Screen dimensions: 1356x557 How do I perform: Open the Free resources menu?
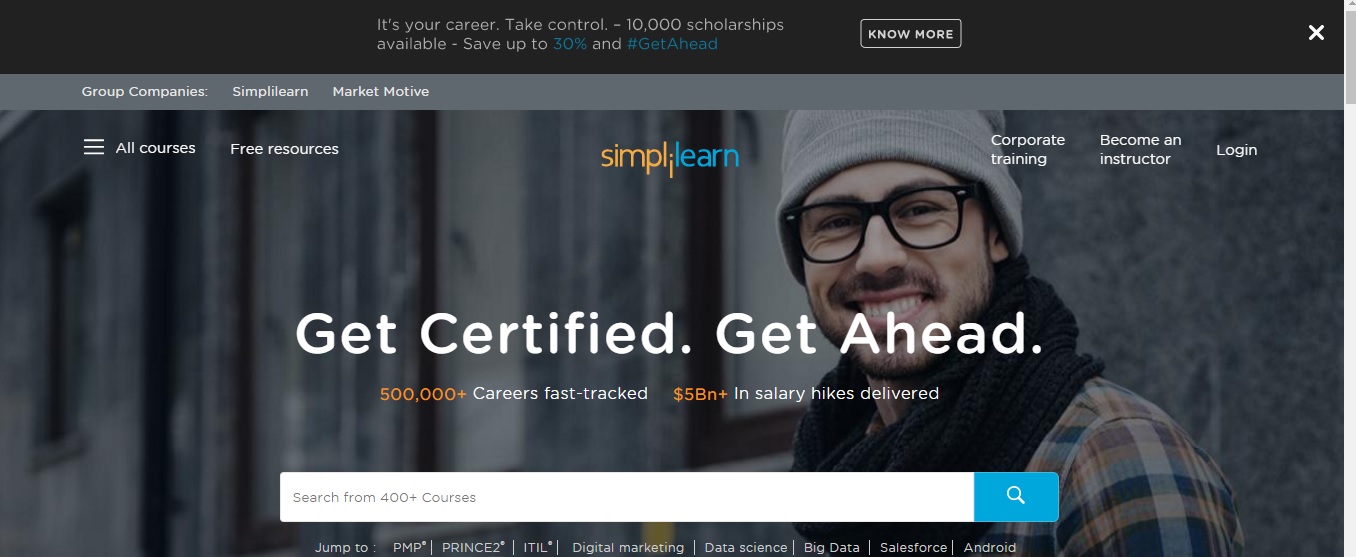[284, 149]
